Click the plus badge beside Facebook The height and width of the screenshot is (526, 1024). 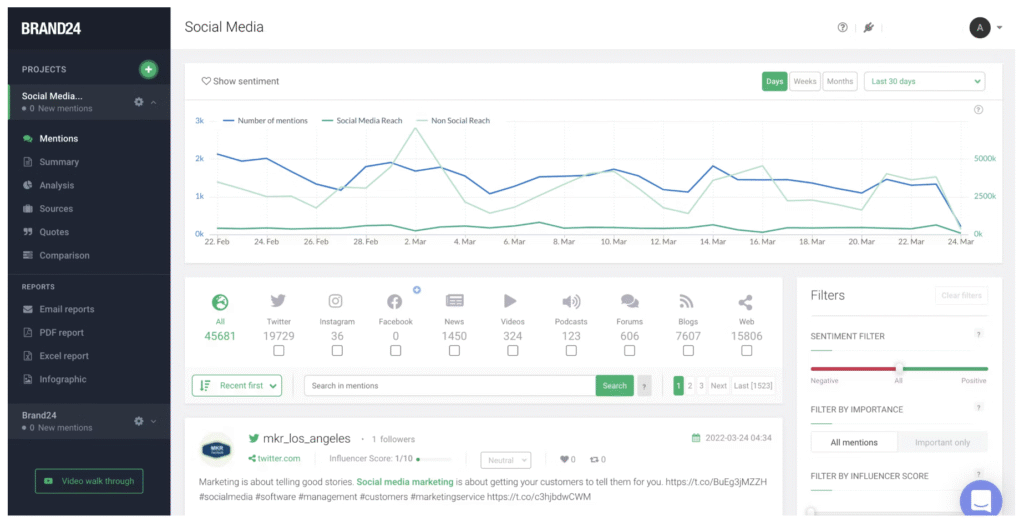(x=417, y=289)
